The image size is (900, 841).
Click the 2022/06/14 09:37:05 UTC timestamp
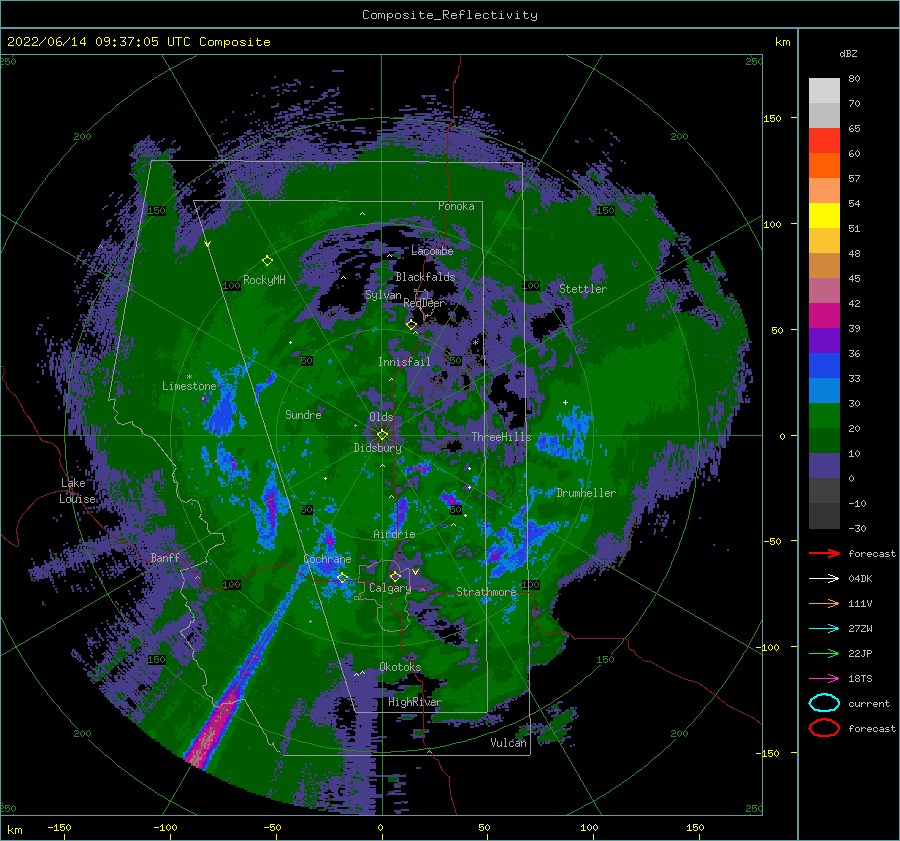pos(98,42)
